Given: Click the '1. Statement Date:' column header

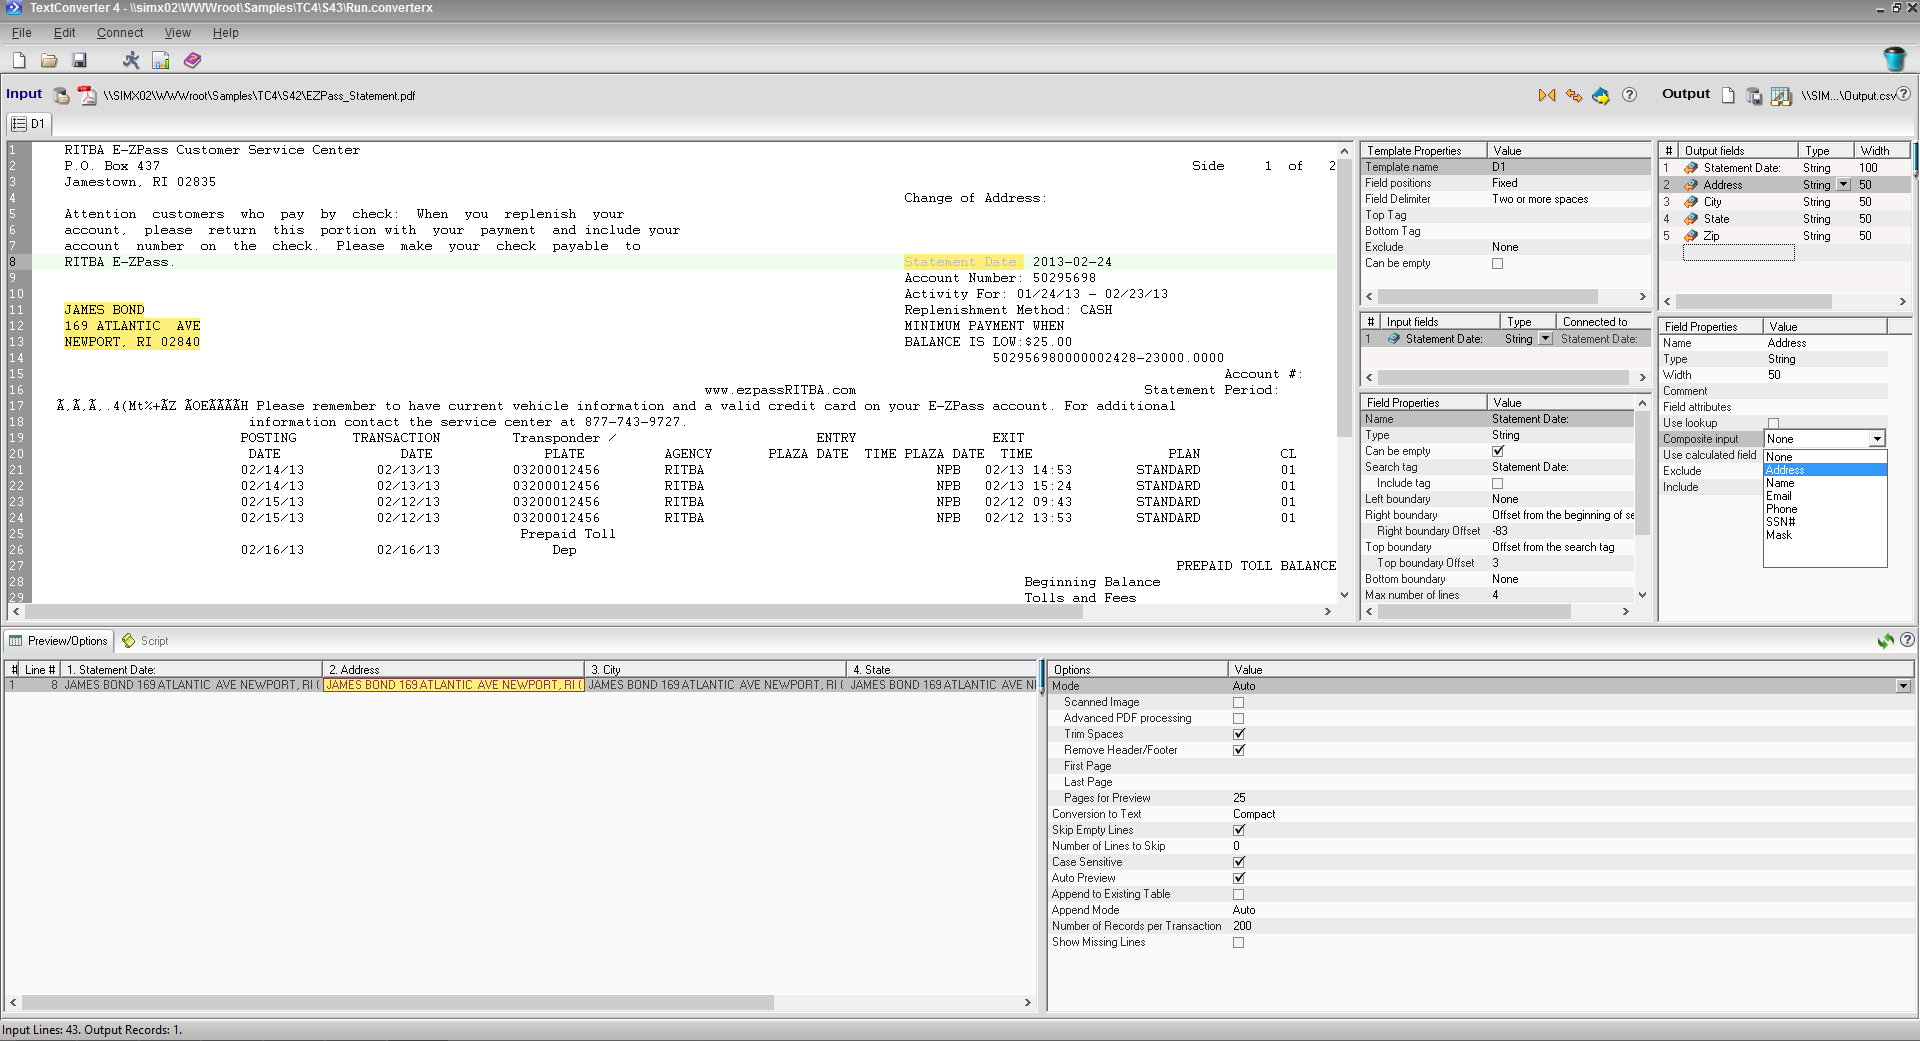Looking at the screenshot, I should click(191, 670).
